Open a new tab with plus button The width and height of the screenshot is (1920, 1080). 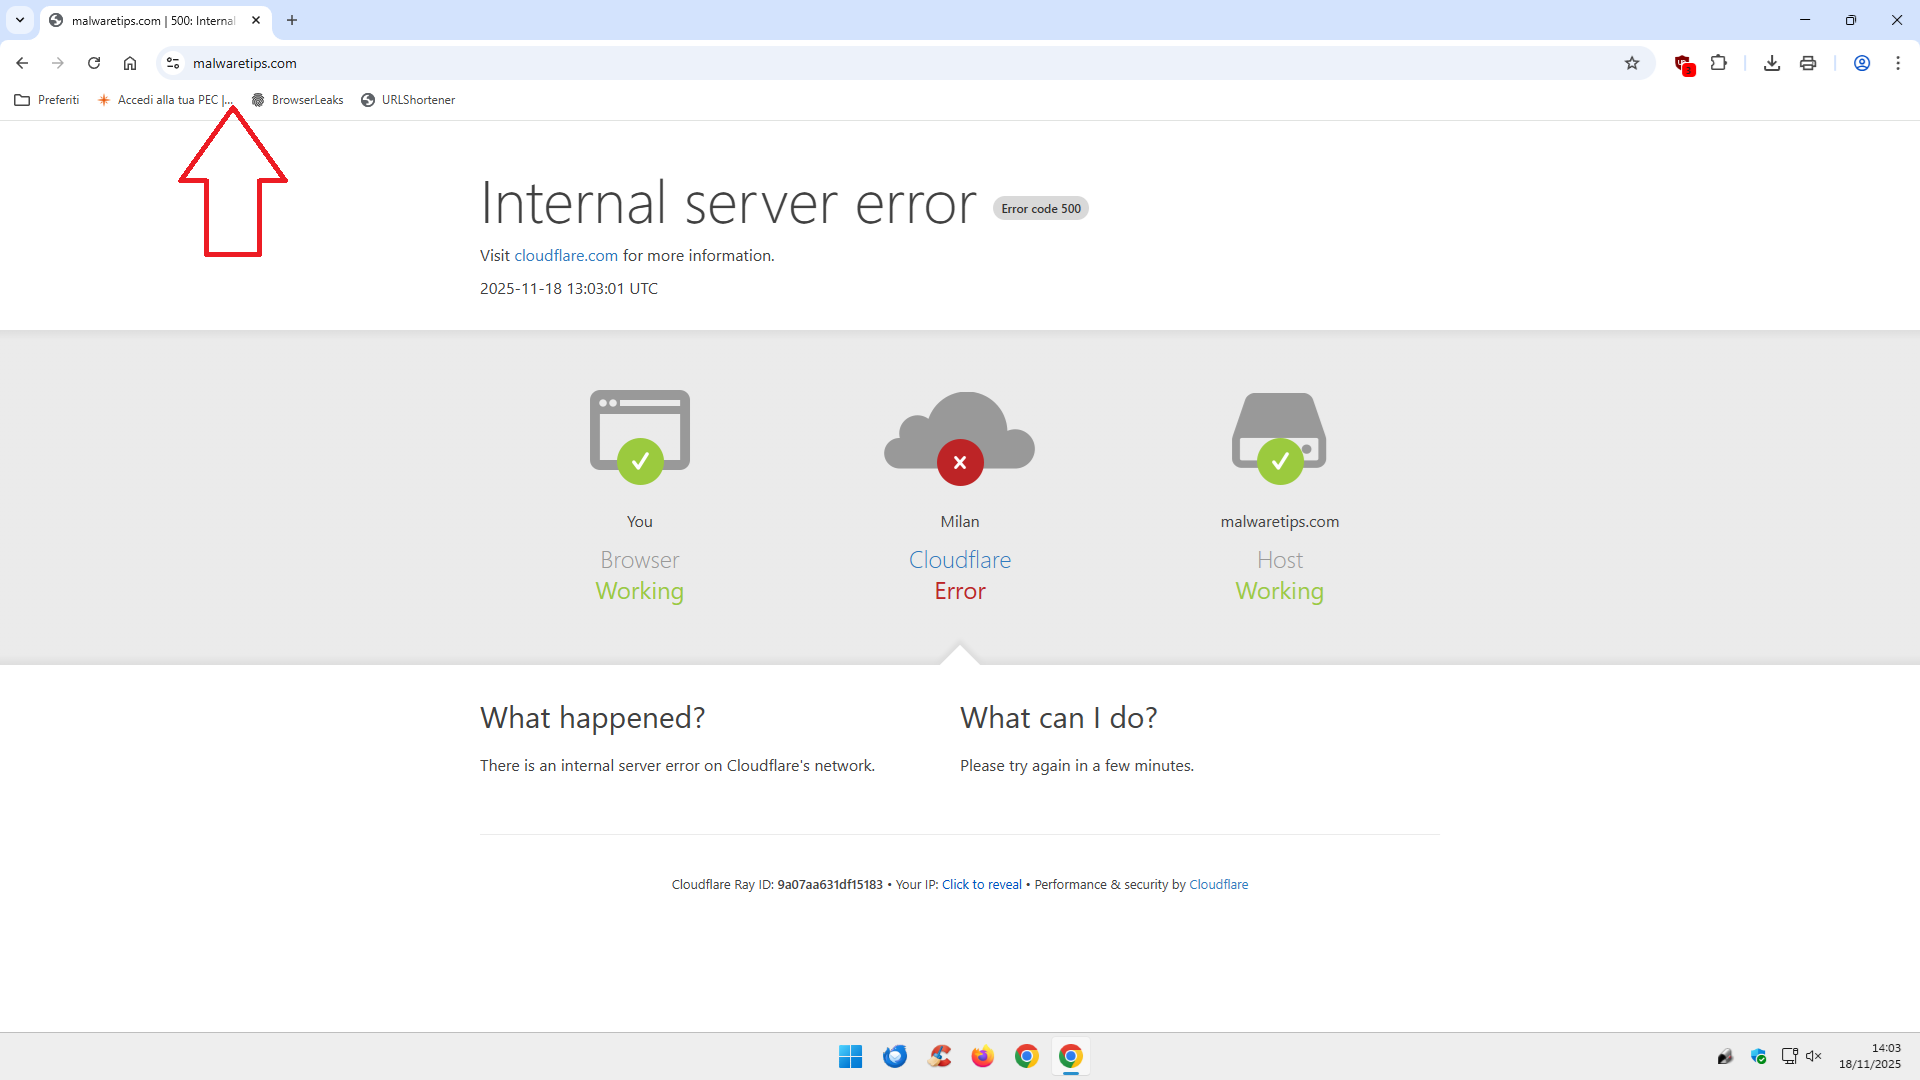tap(292, 20)
